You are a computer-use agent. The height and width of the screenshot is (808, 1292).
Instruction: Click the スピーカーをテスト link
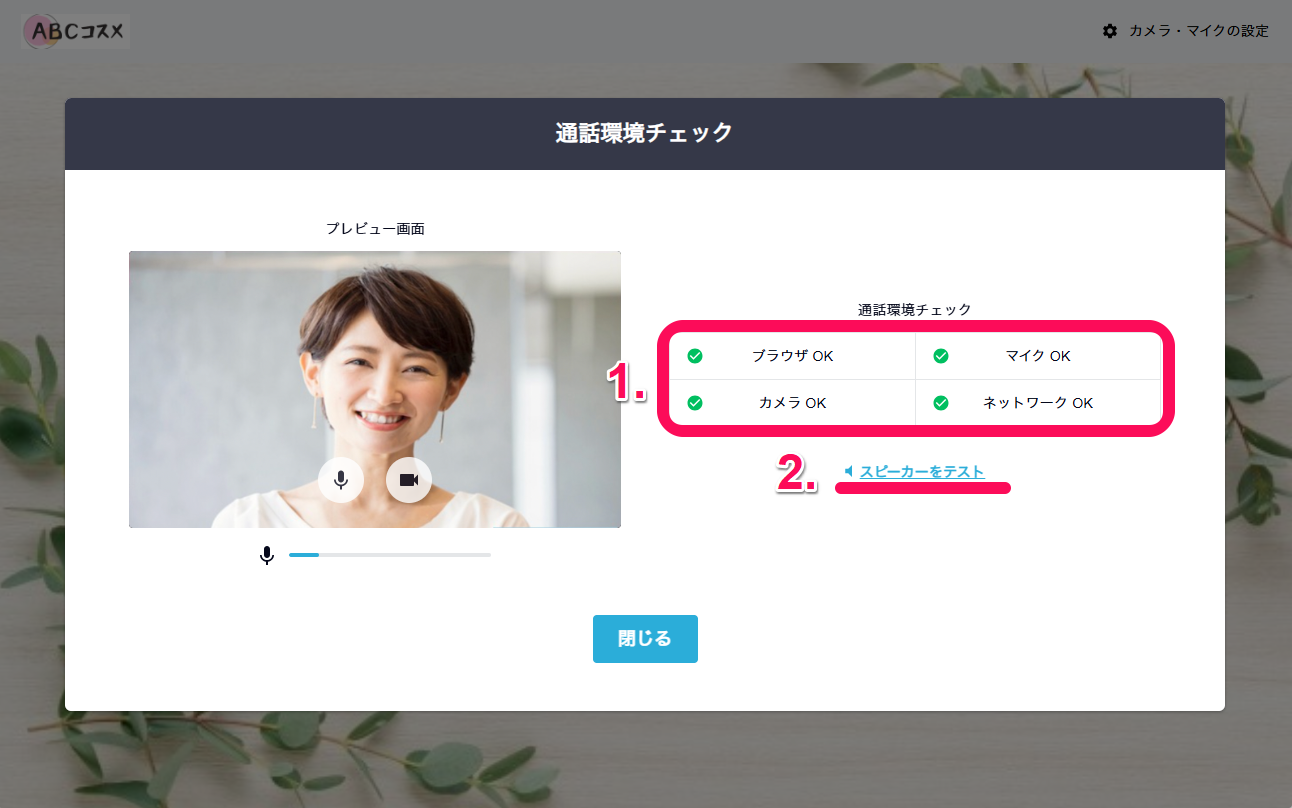pos(922,472)
